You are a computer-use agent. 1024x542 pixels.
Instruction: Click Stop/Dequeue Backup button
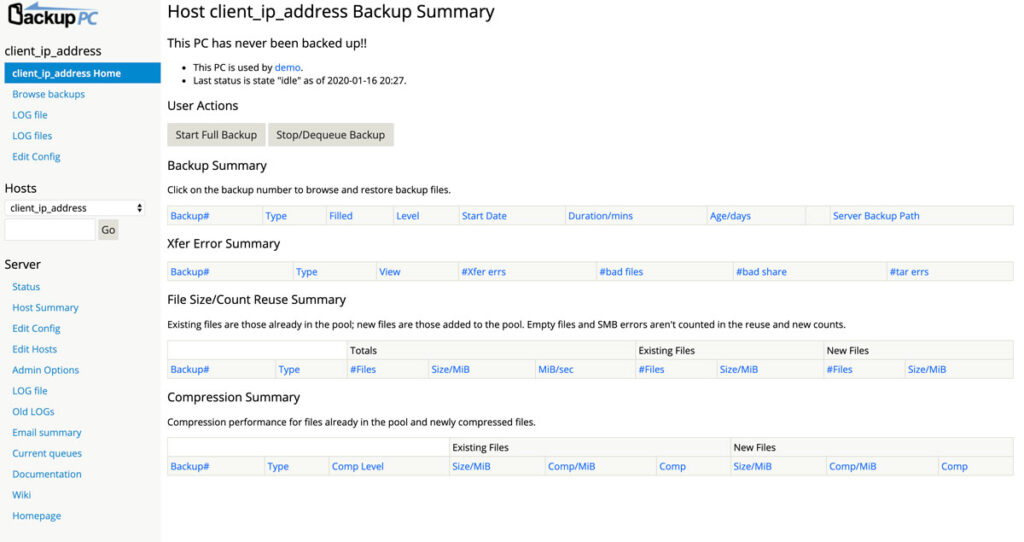click(330, 135)
